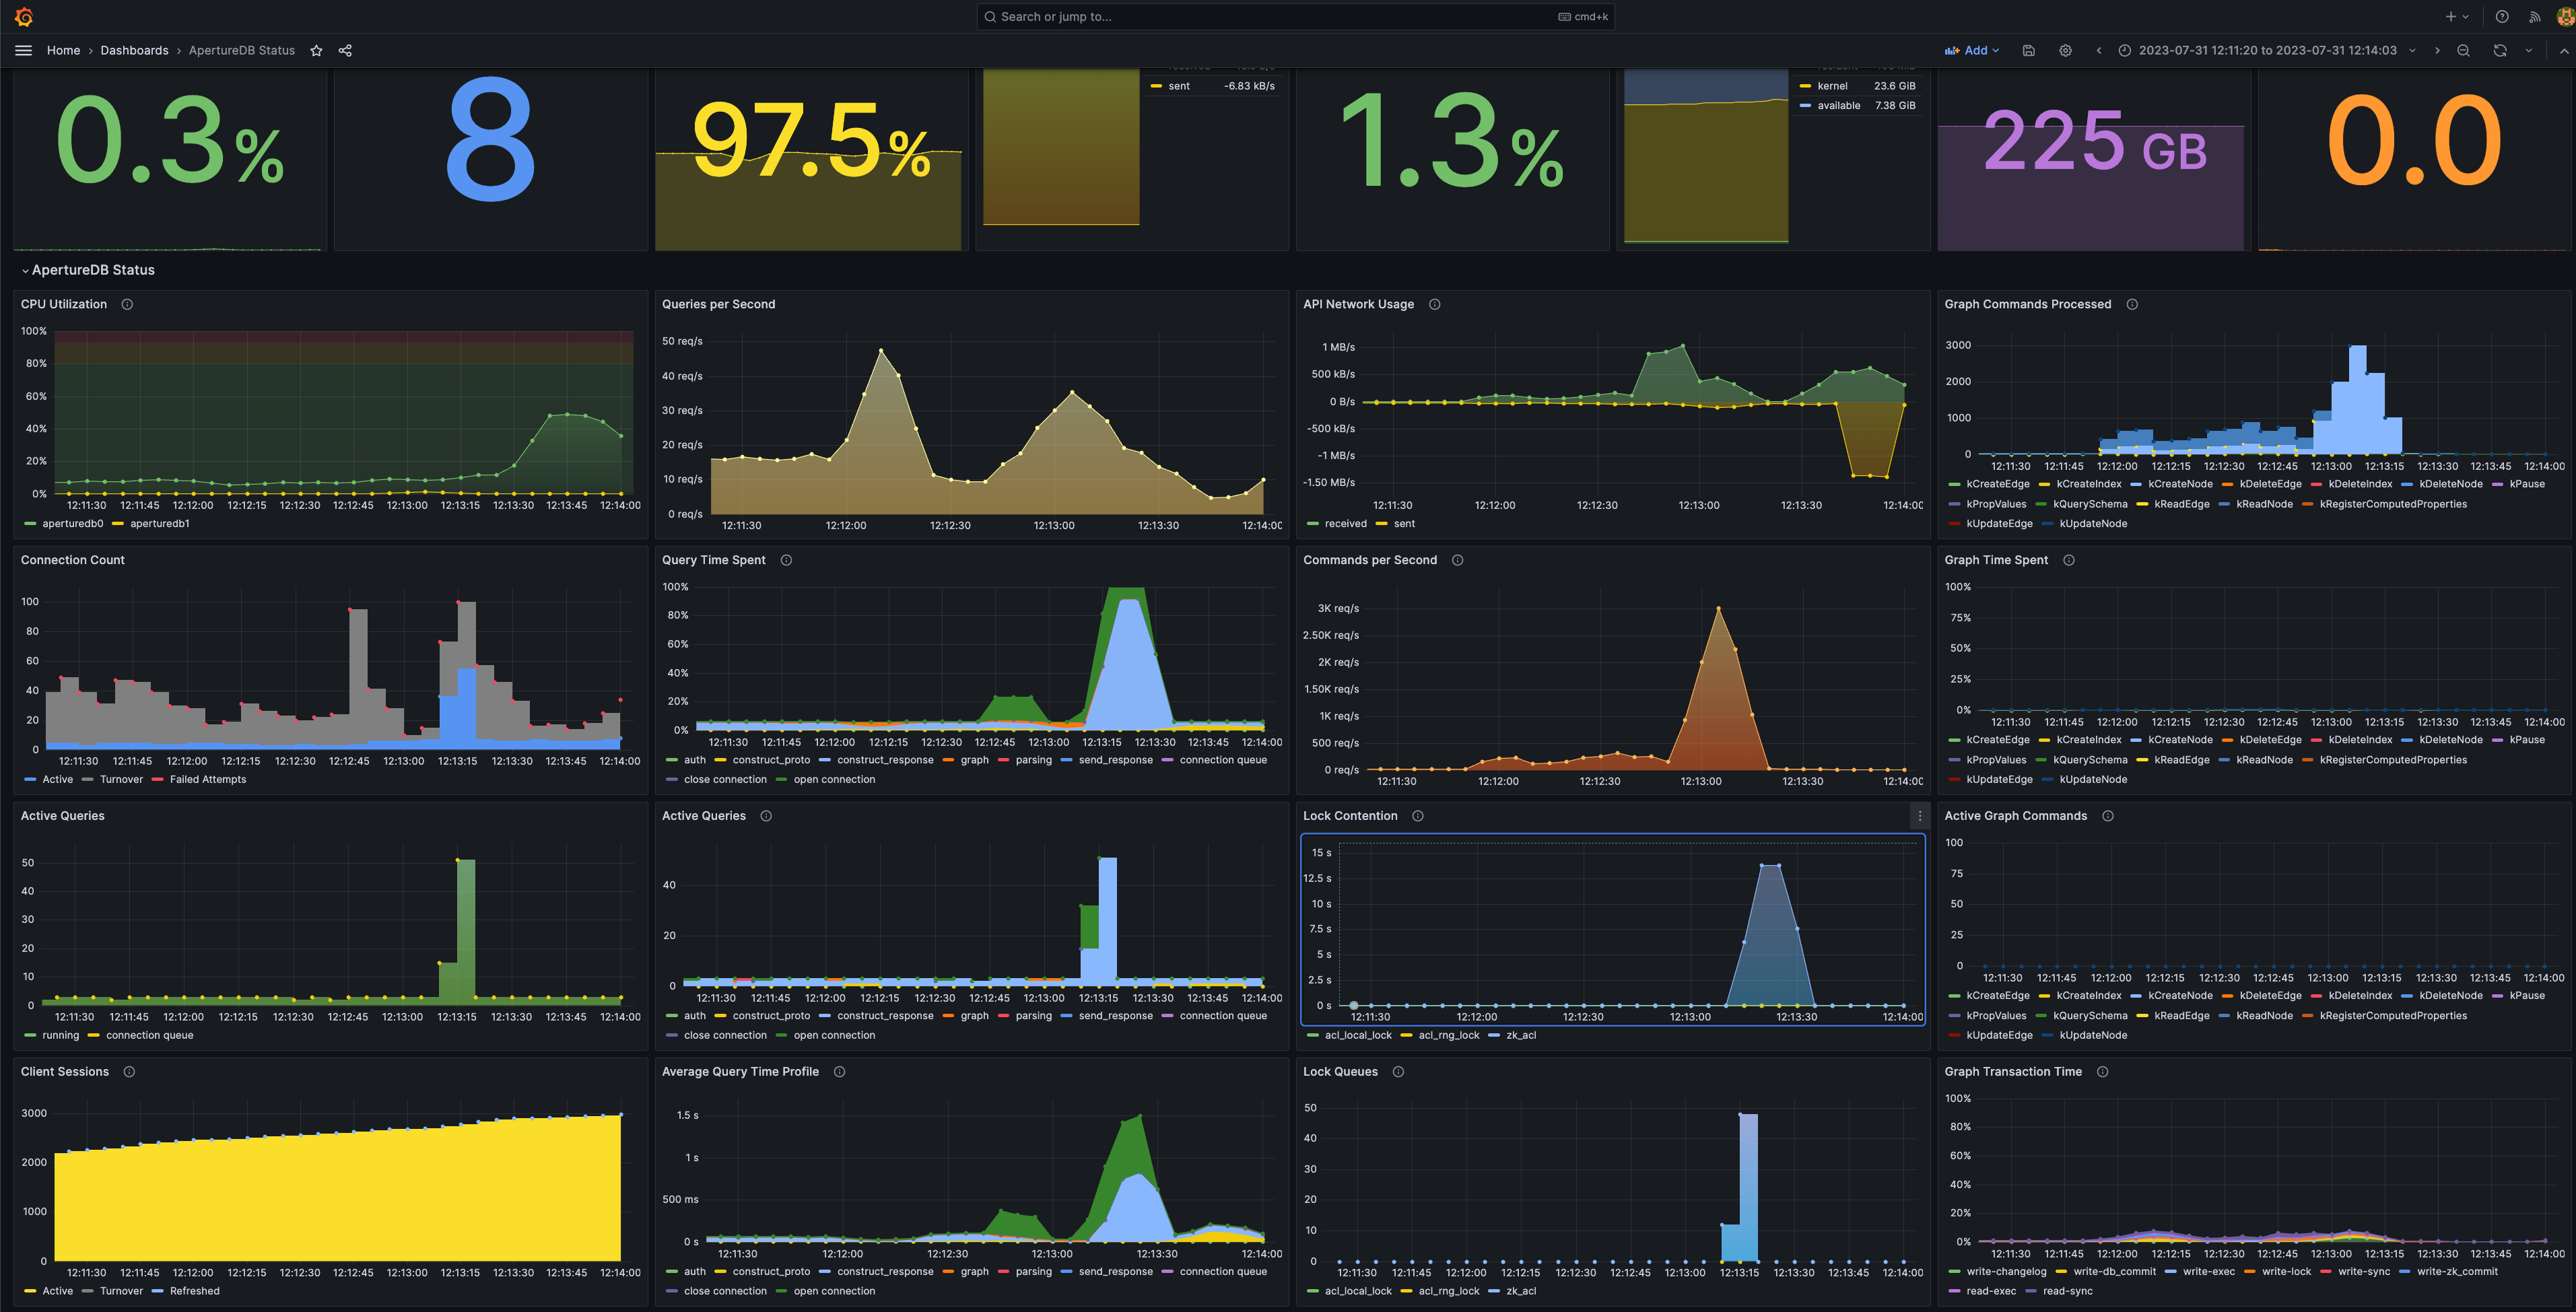Show info for Query Time Spent panel
2576x1312 pixels.
point(786,560)
